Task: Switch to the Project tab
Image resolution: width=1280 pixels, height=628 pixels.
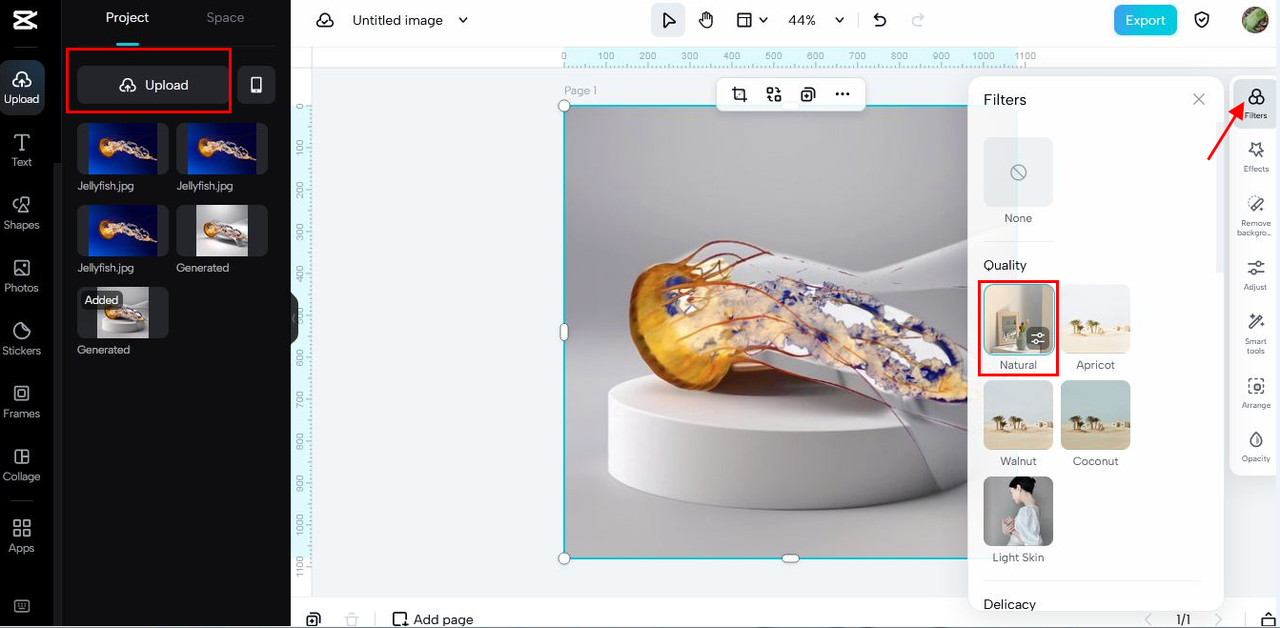Action: (127, 18)
